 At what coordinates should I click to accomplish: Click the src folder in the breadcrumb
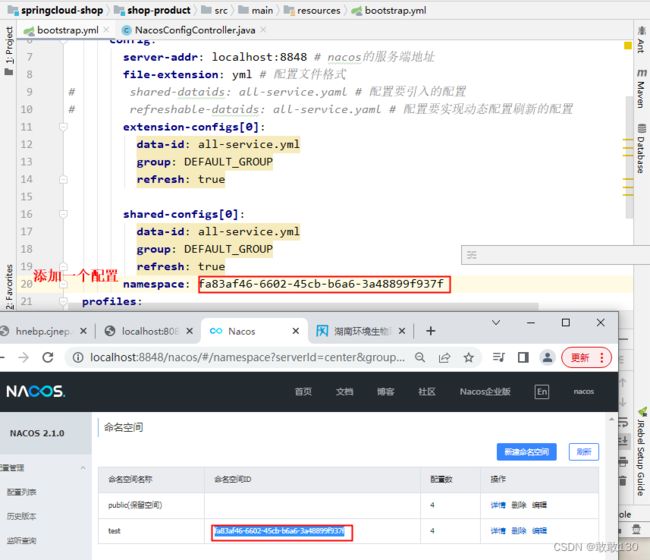tap(215, 10)
